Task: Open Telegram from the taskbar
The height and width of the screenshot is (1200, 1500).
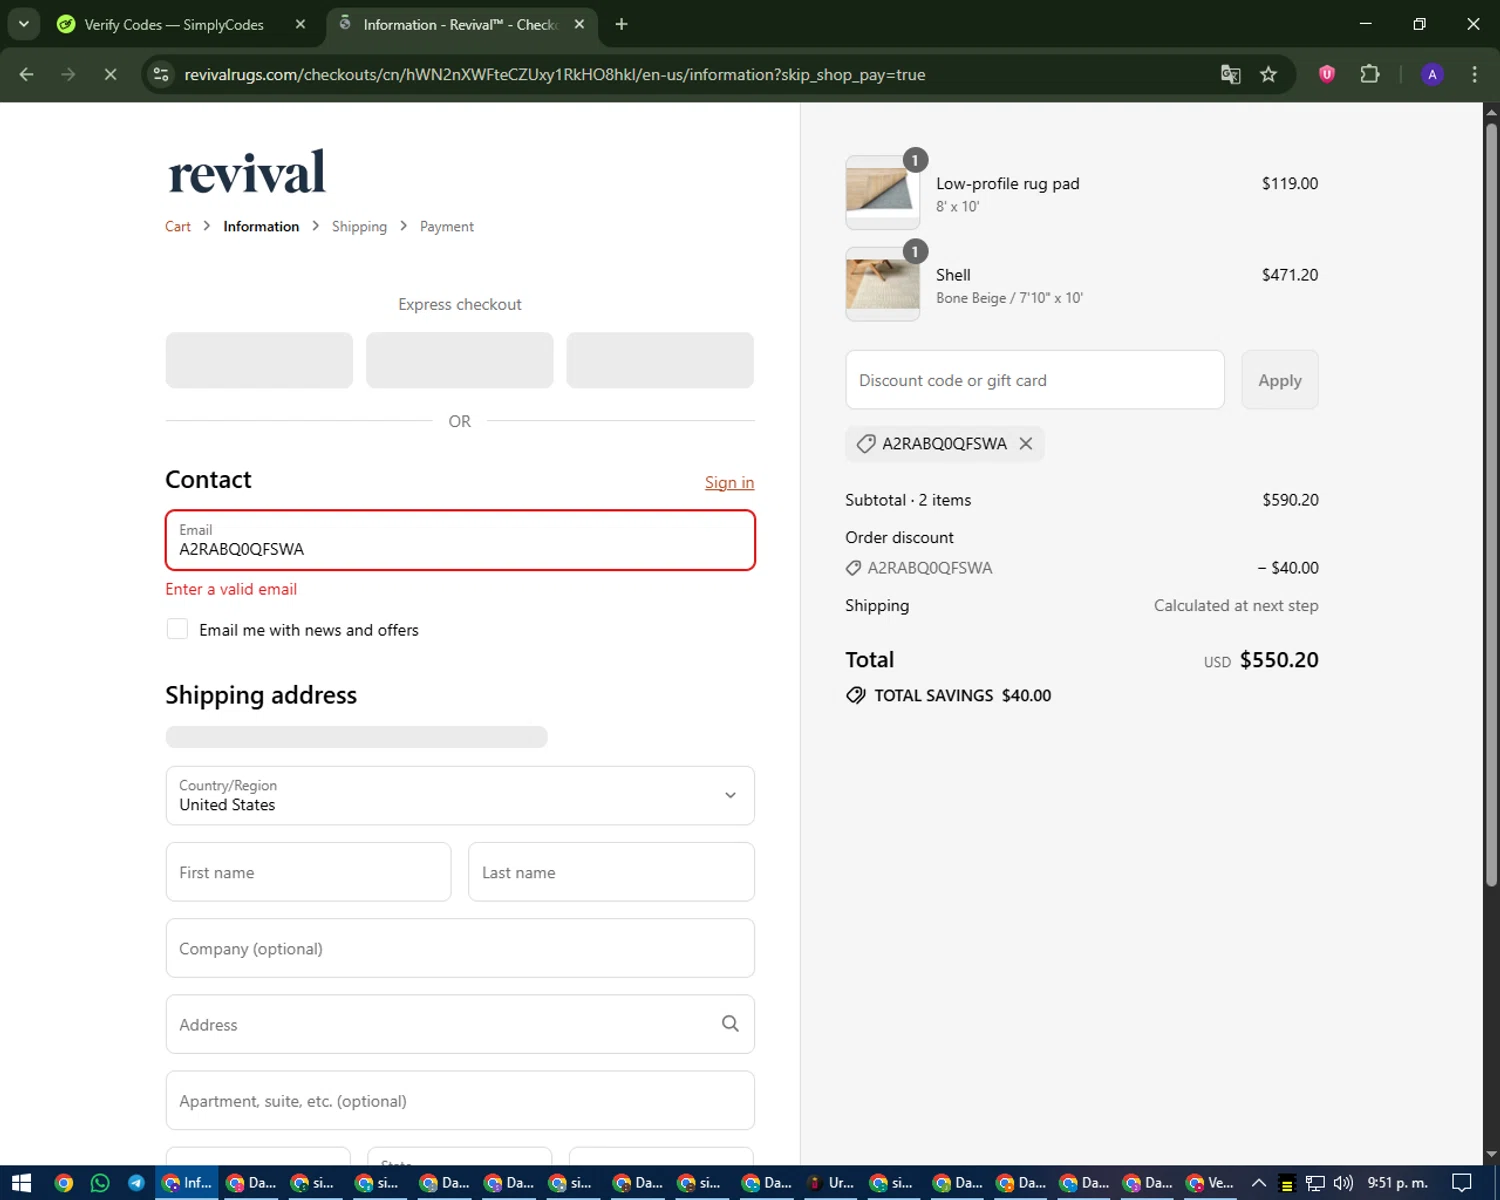Action: (x=136, y=1183)
